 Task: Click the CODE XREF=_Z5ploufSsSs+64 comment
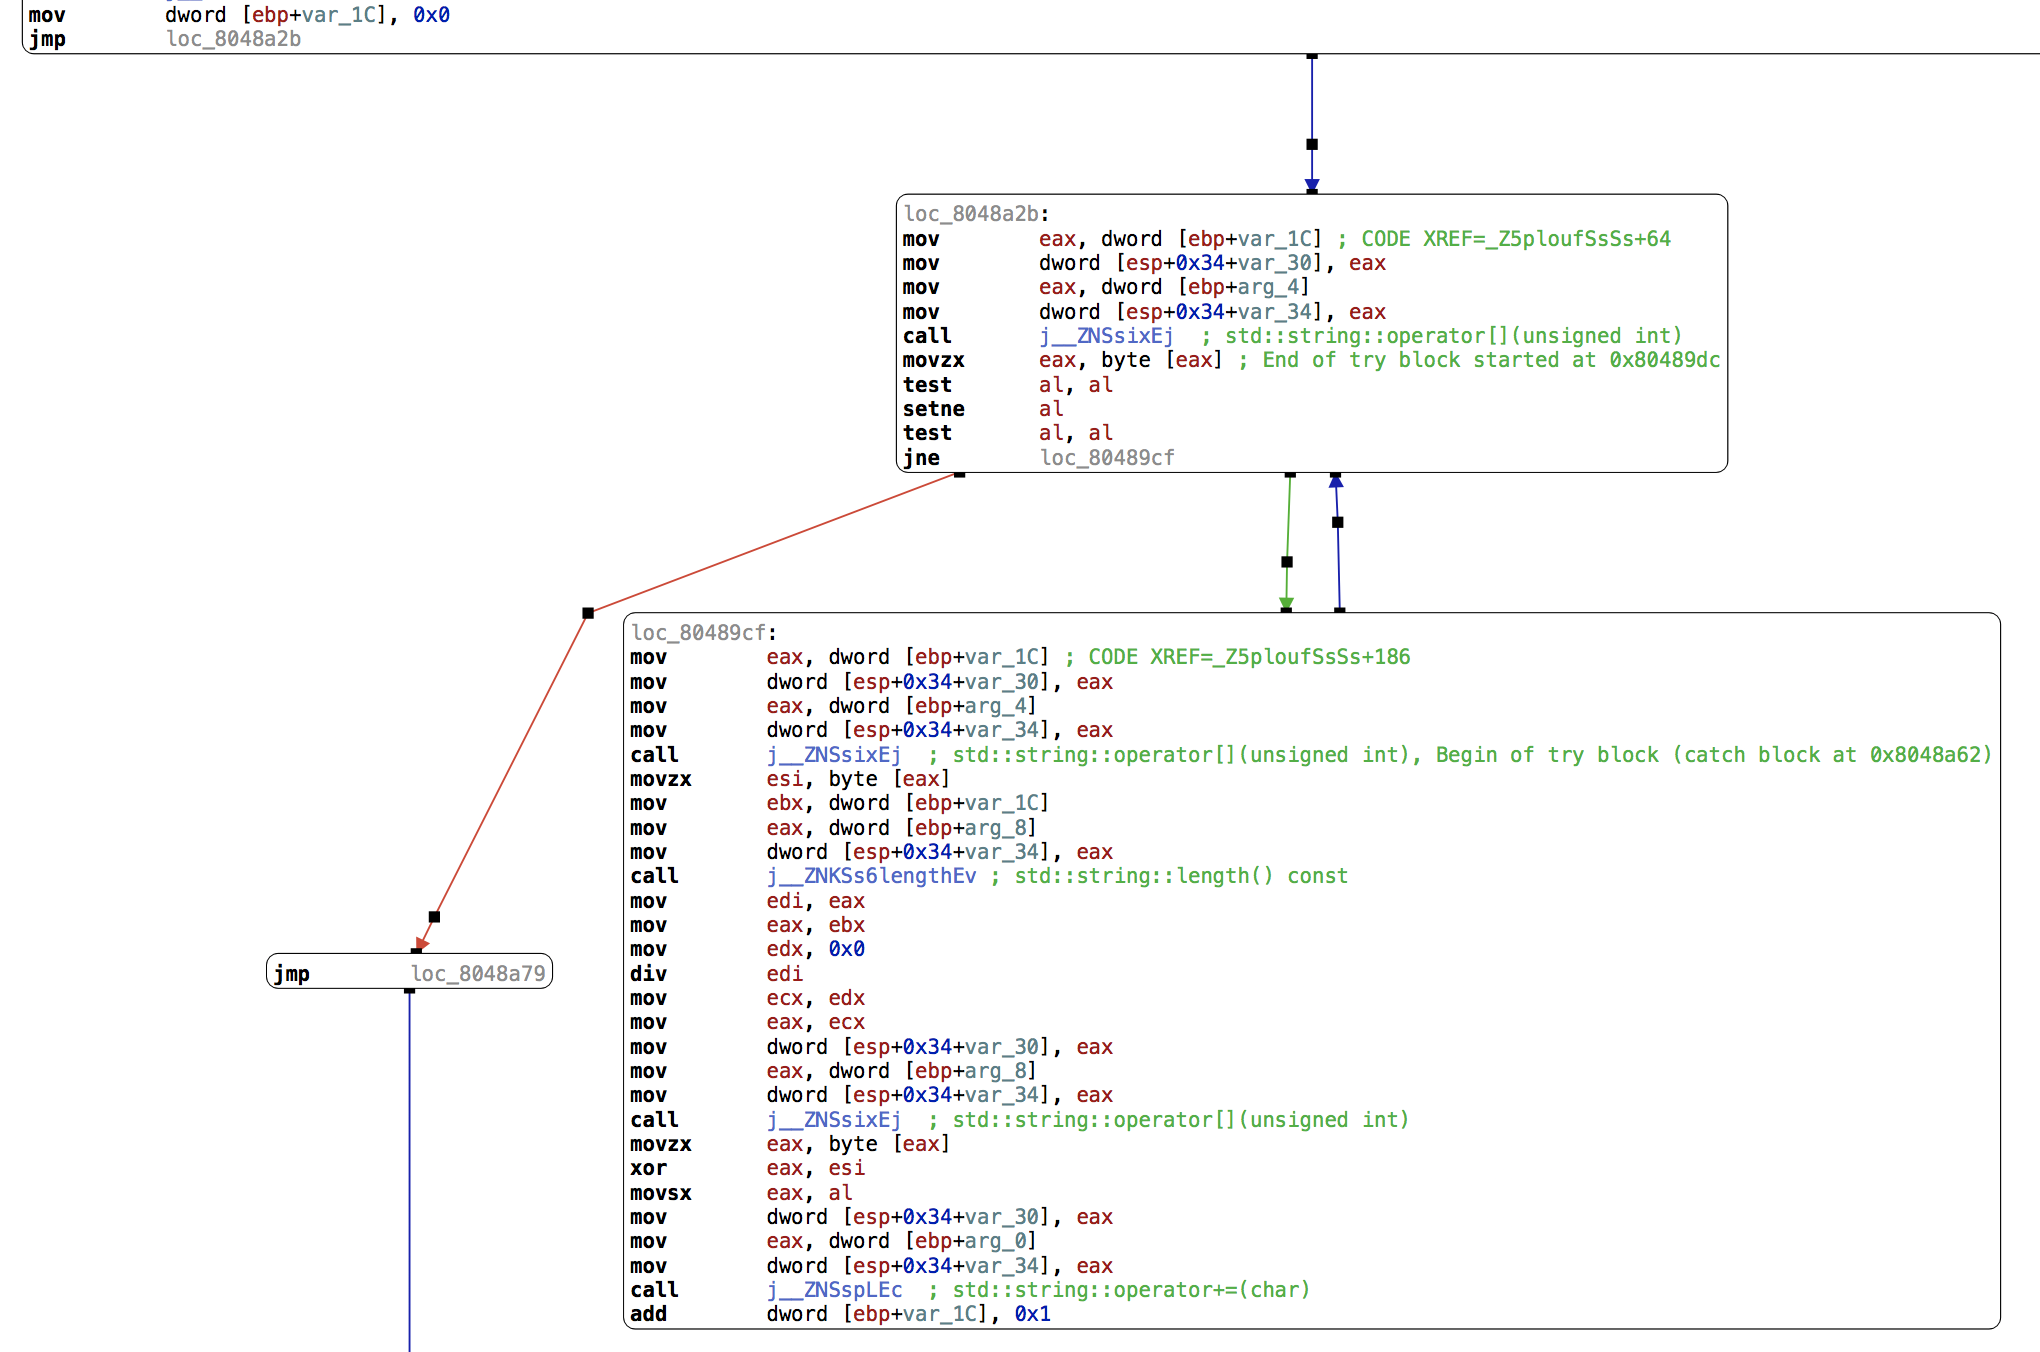pyautogui.click(x=1515, y=239)
